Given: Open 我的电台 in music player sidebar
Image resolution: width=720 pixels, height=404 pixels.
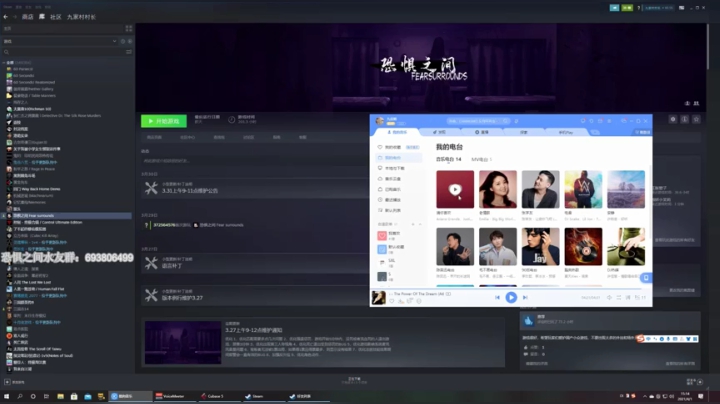Looking at the screenshot, I should coord(399,158).
